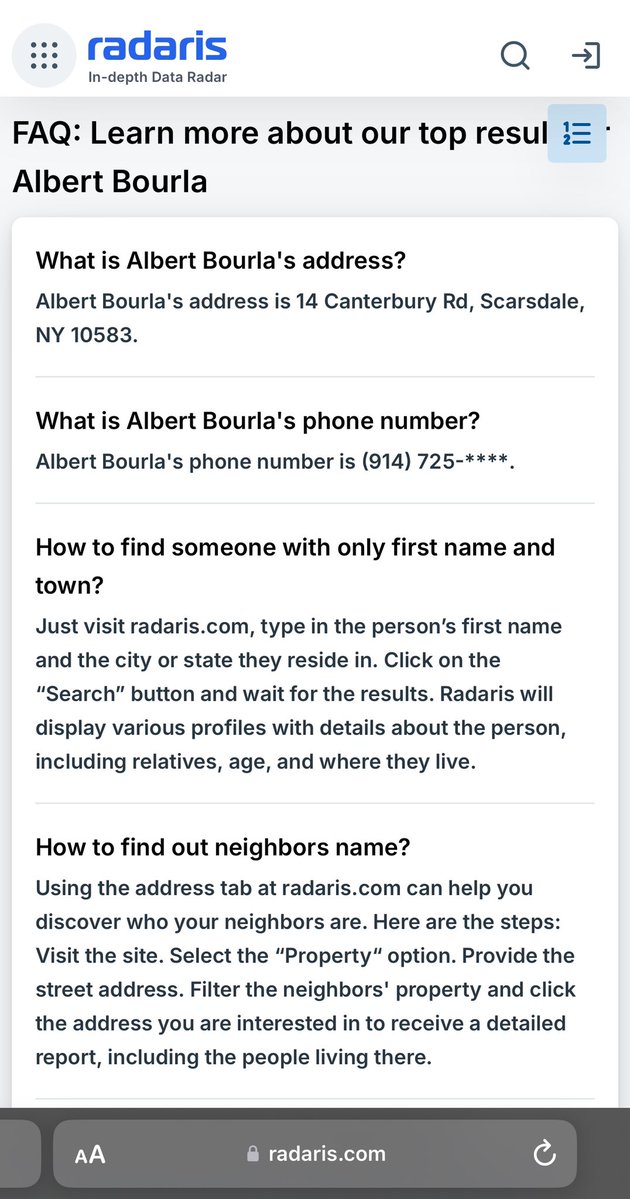Click the lock icon beside radaris.com
Screen dimensions: 630x1199
tap(253, 1154)
